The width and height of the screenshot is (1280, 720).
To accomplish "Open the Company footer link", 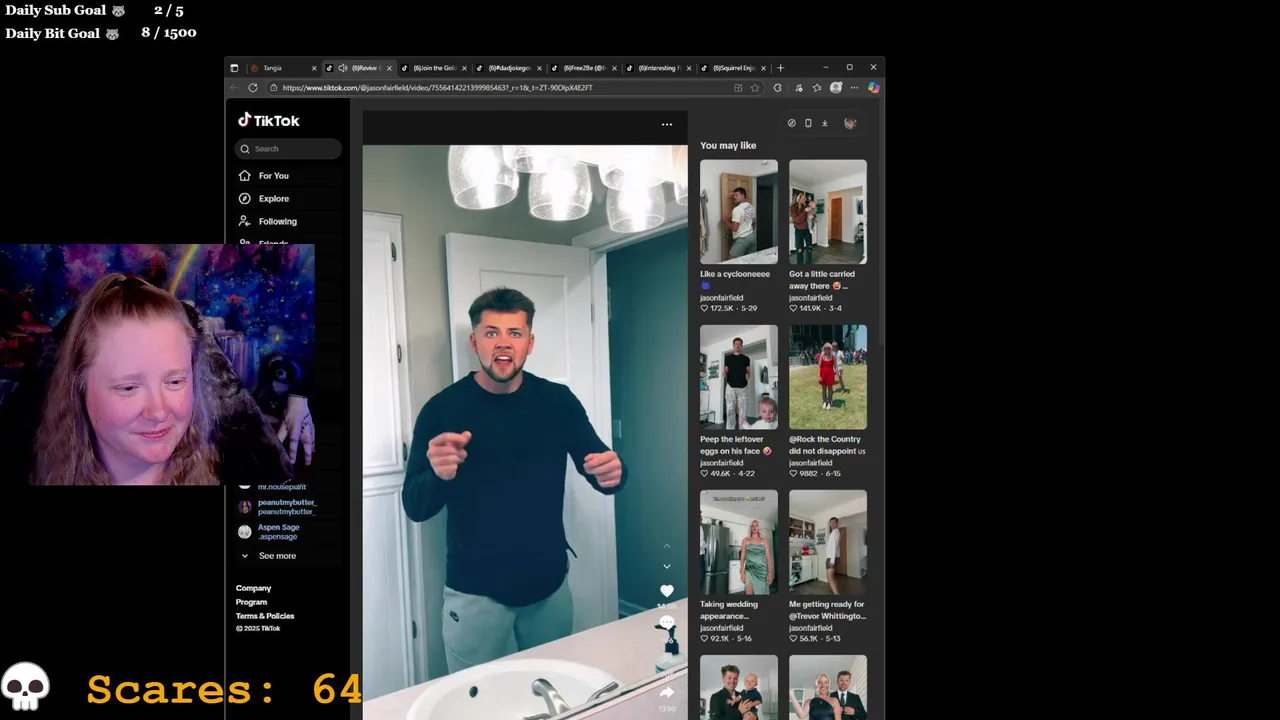I will [253, 588].
